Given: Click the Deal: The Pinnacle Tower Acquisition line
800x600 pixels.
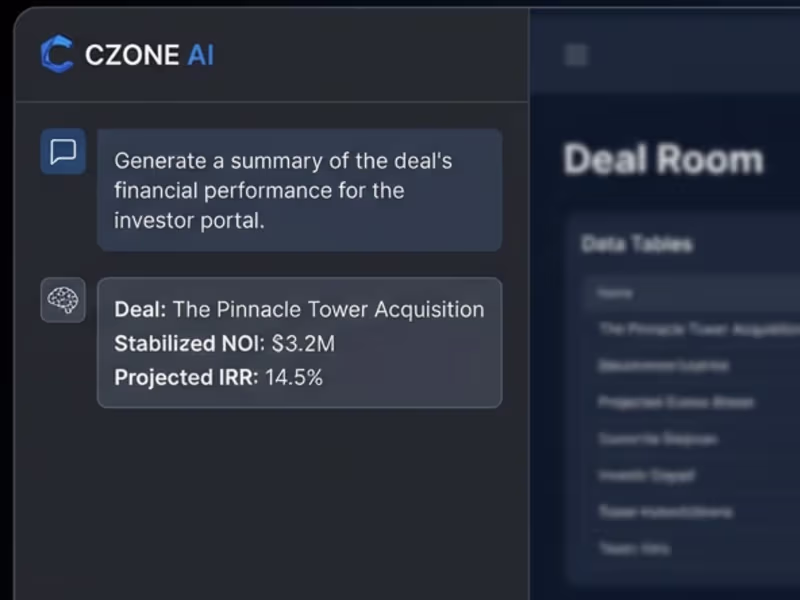Looking at the screenshot, I should click(299, 310).
